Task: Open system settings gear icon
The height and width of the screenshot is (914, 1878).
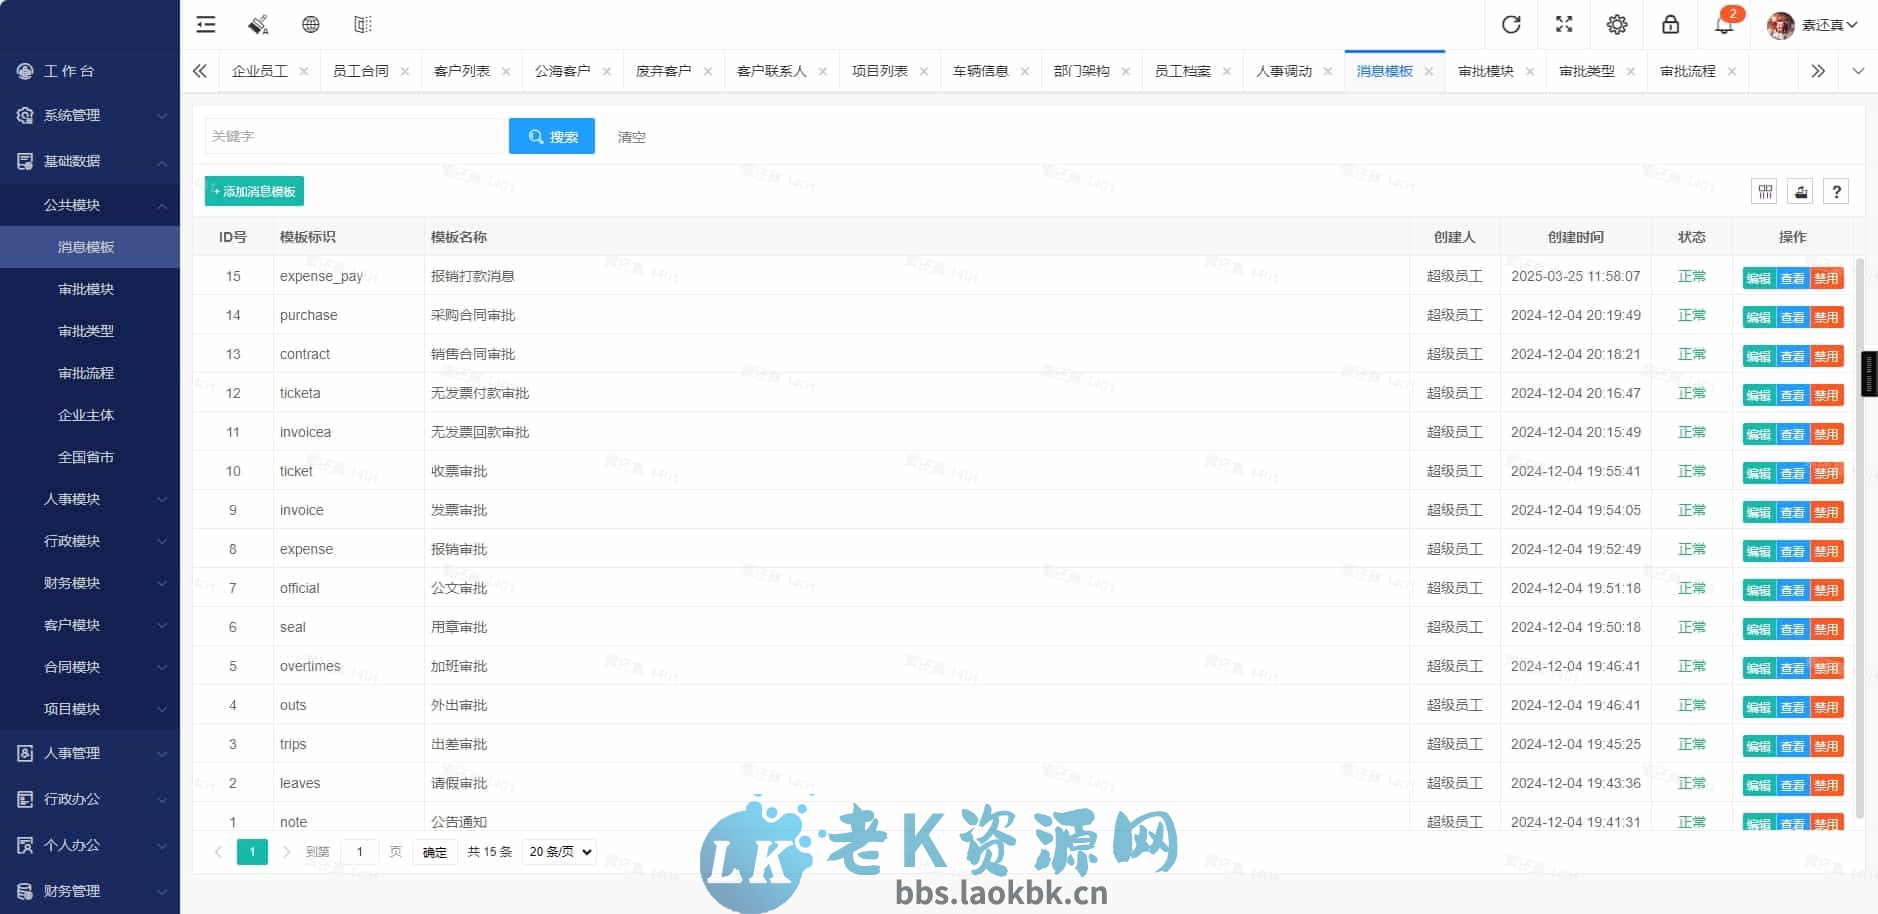Action: 1617,24
